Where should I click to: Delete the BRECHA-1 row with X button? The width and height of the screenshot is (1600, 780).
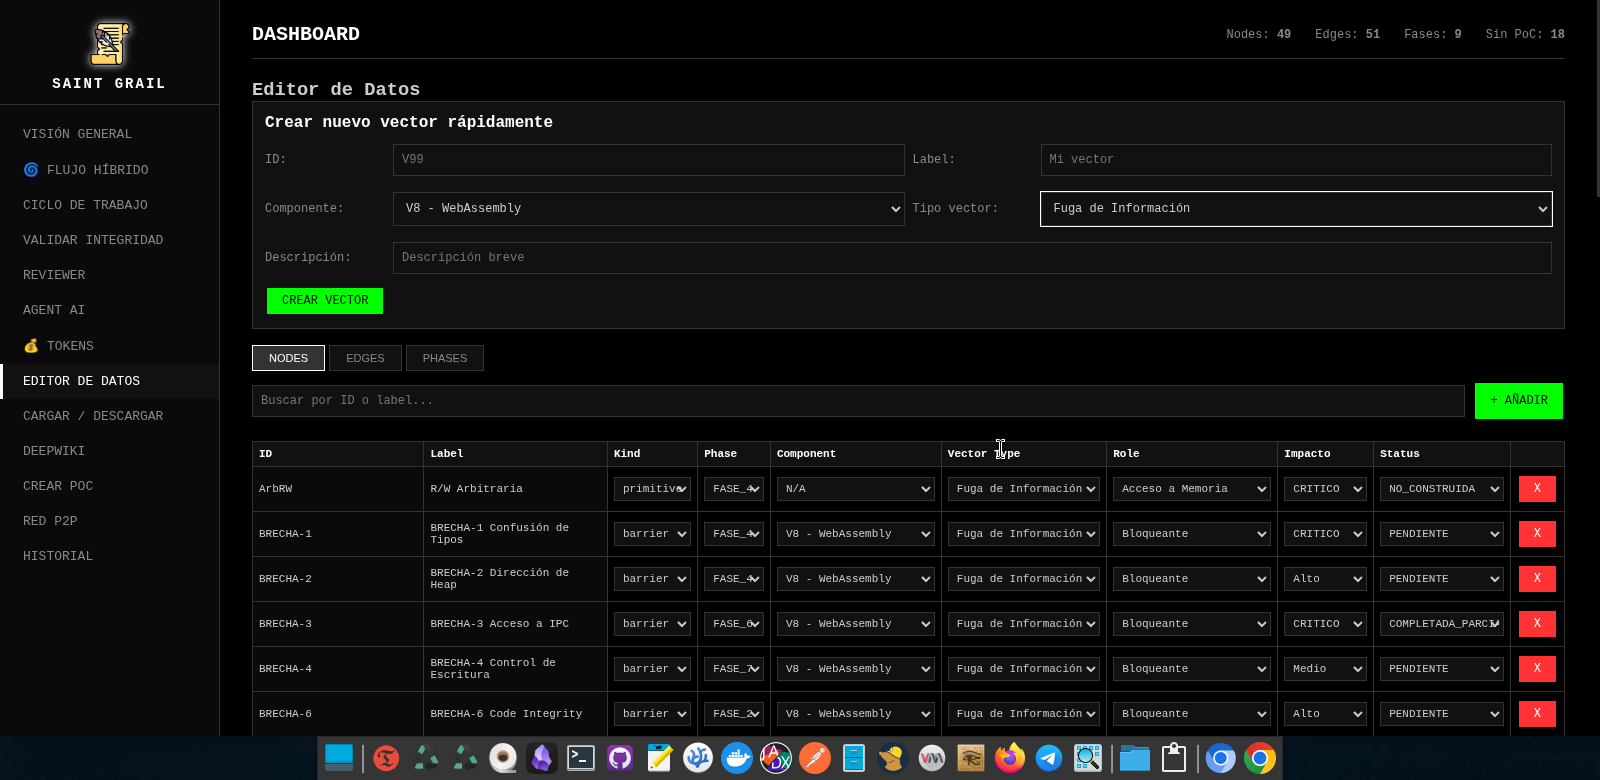click(x=1537, y=534)
